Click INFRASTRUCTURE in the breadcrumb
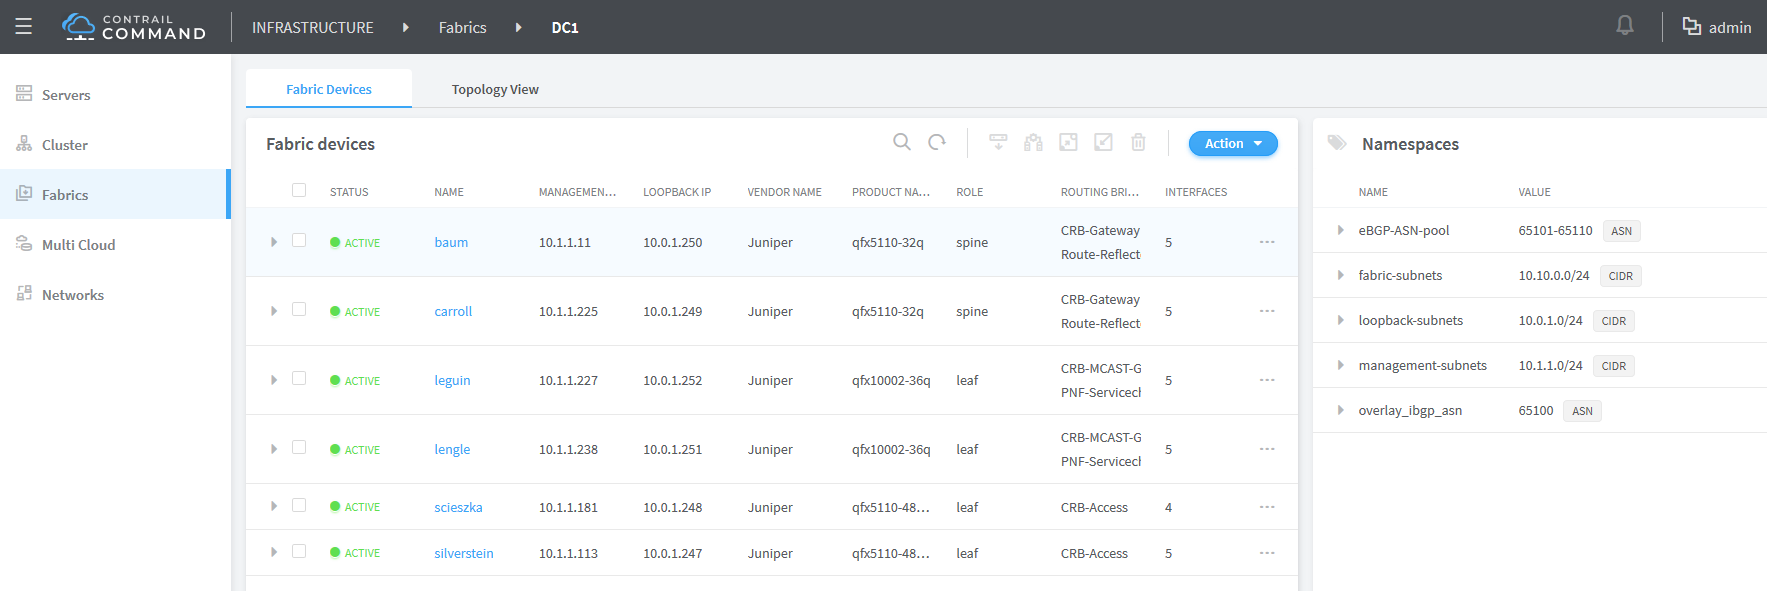The image size is (1767, 591). (313, 27)
